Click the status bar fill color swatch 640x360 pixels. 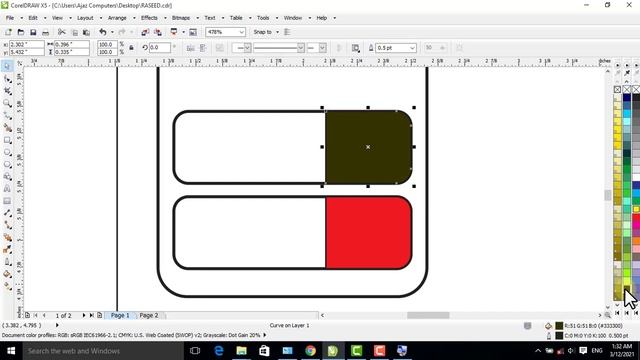[559, 326]
